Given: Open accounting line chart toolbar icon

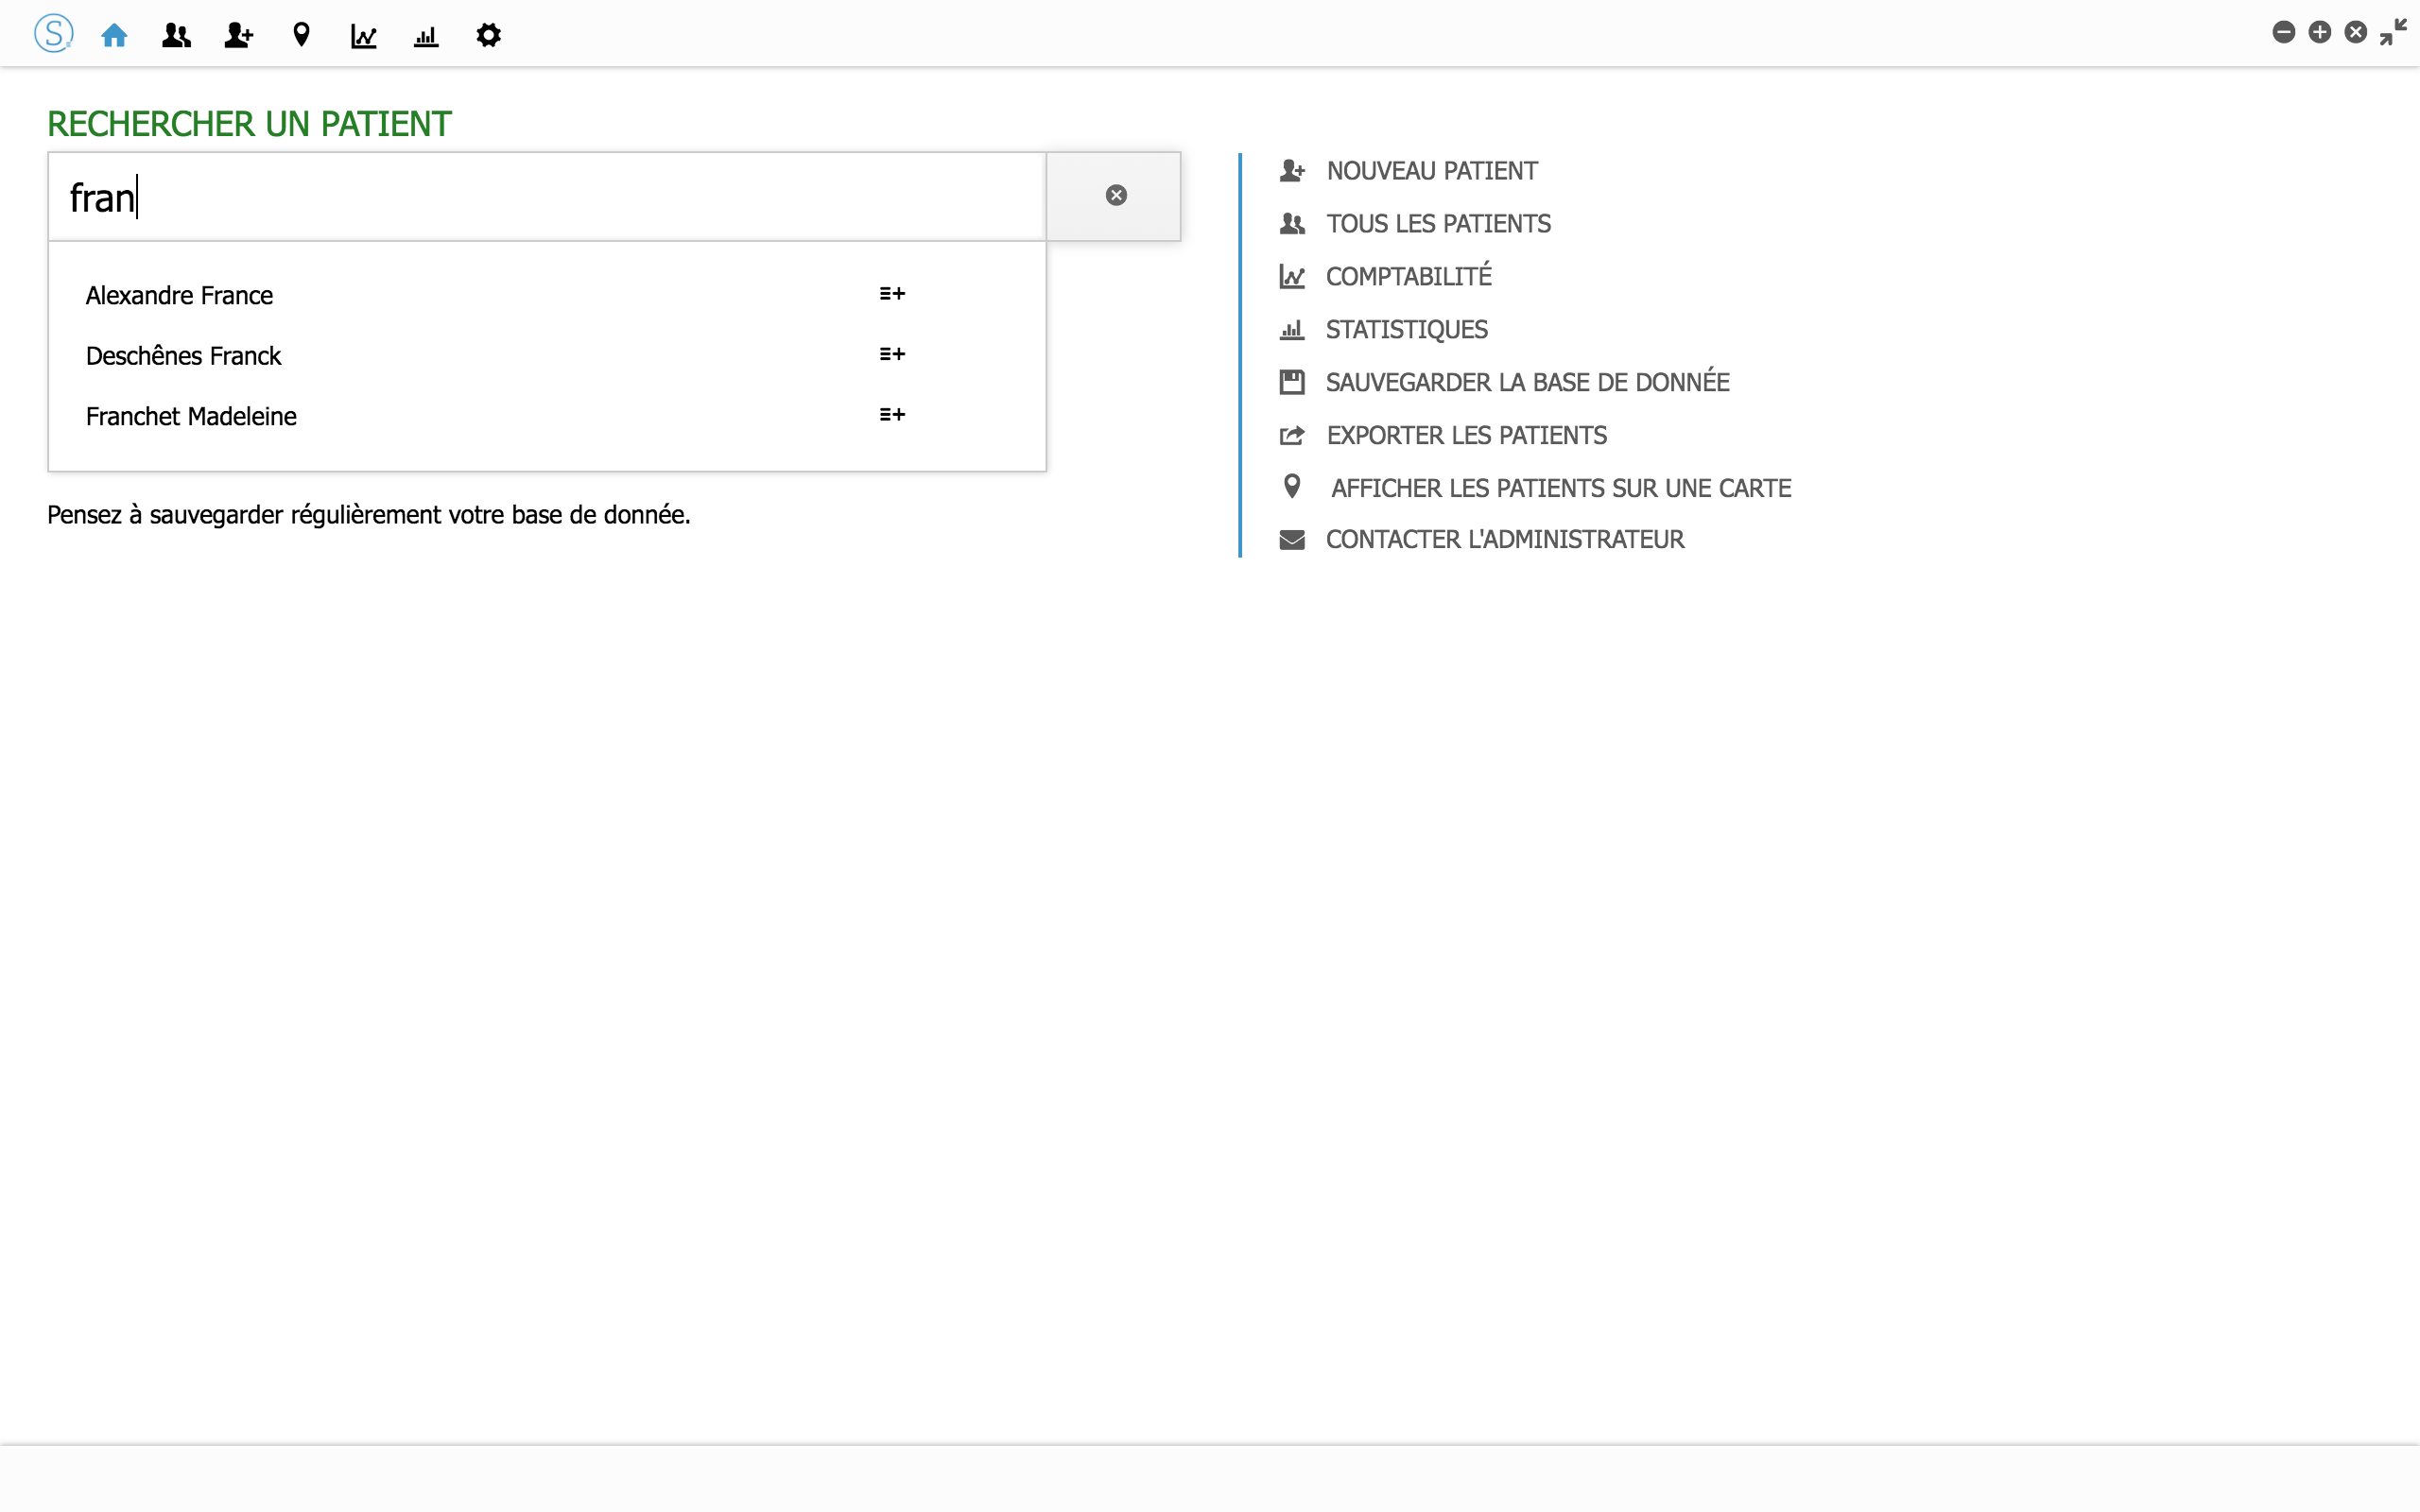Looking at the screenshot, I should pyautogui.click(x=363, y=36).
